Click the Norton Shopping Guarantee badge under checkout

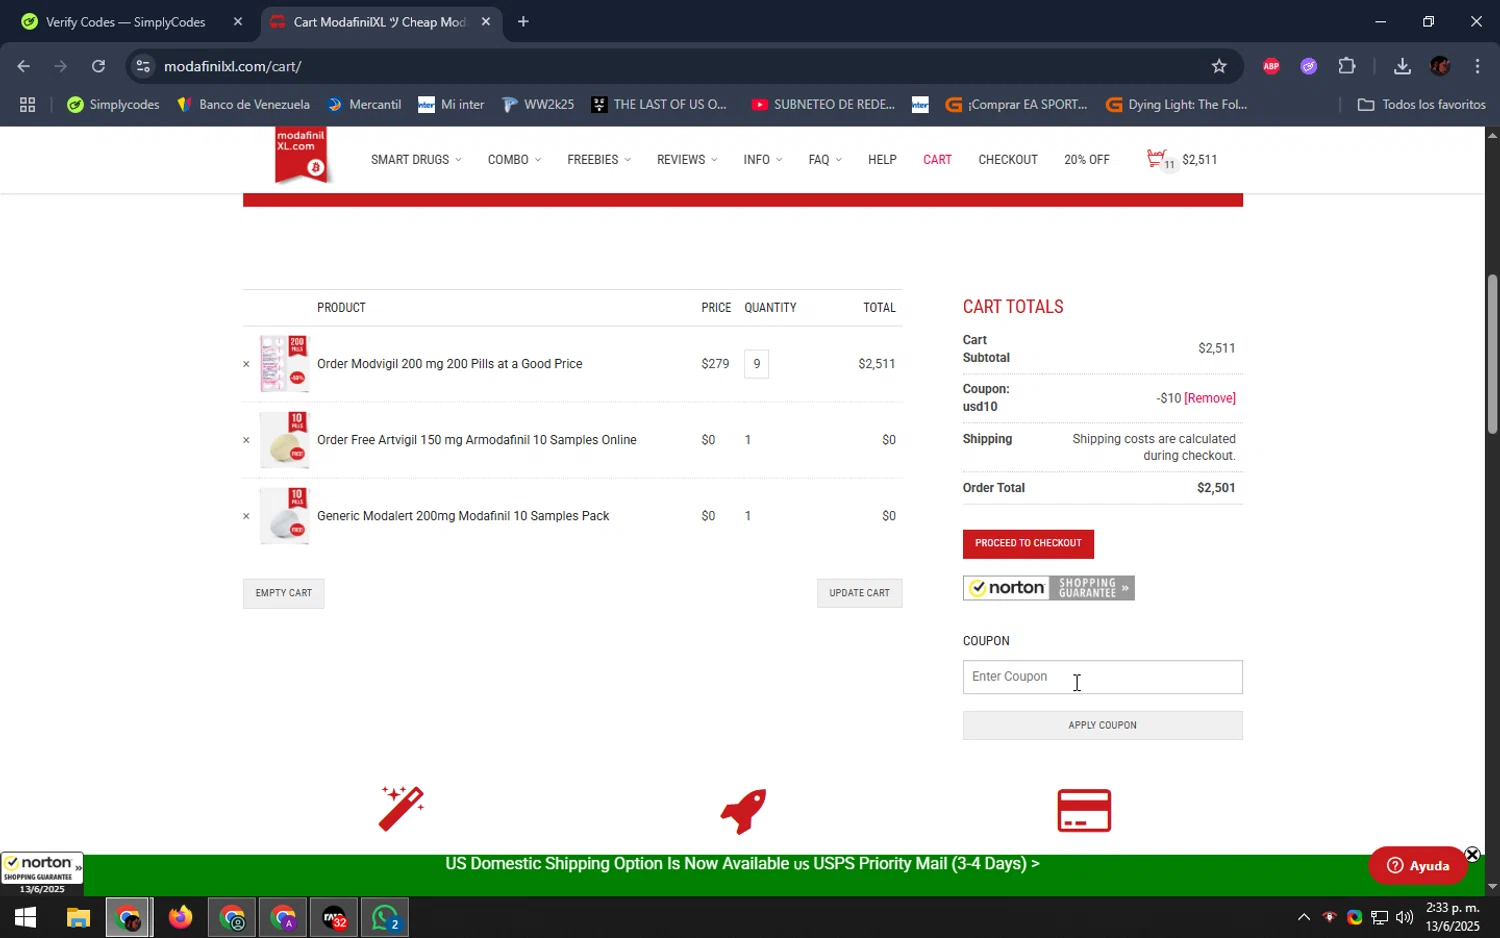coord(1048,588)
